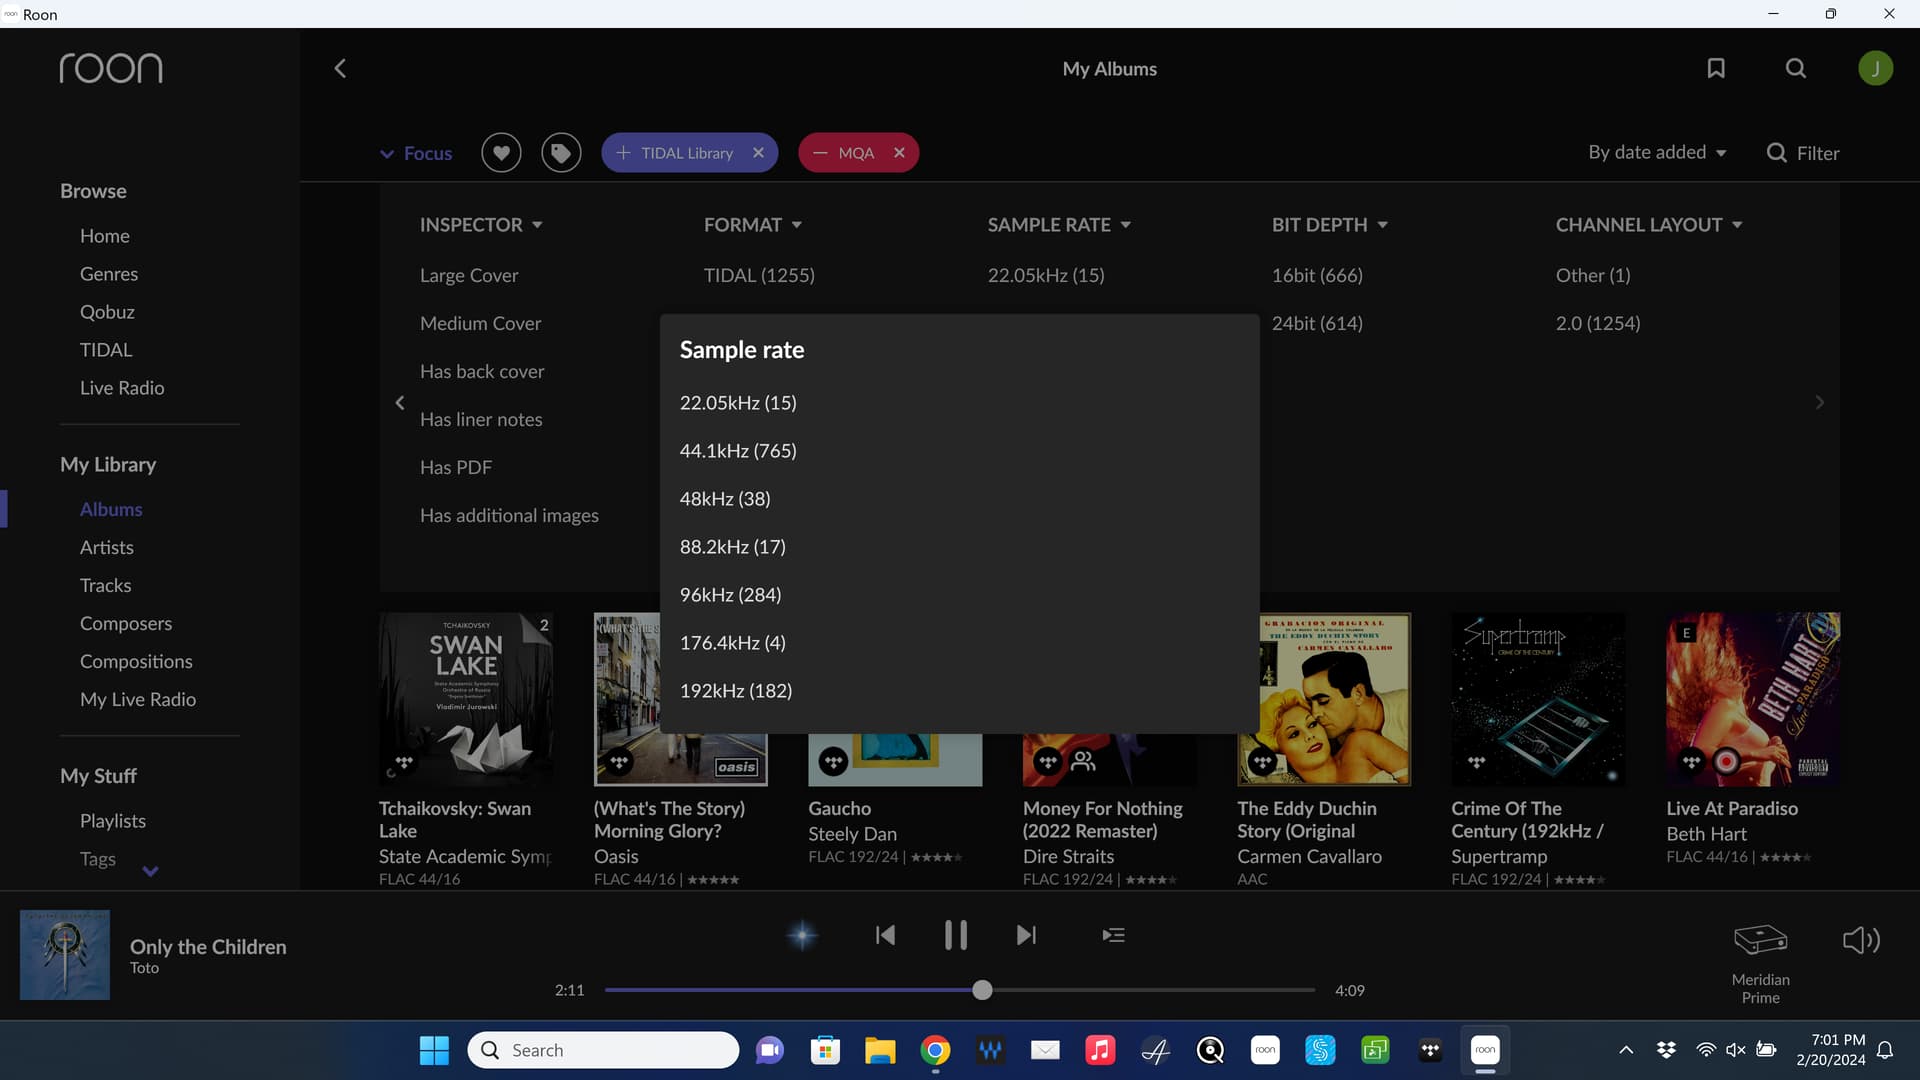Select 96kHz (284) sample rate
Viewport: 1920px width, 1080px height.
pos(731,595)
